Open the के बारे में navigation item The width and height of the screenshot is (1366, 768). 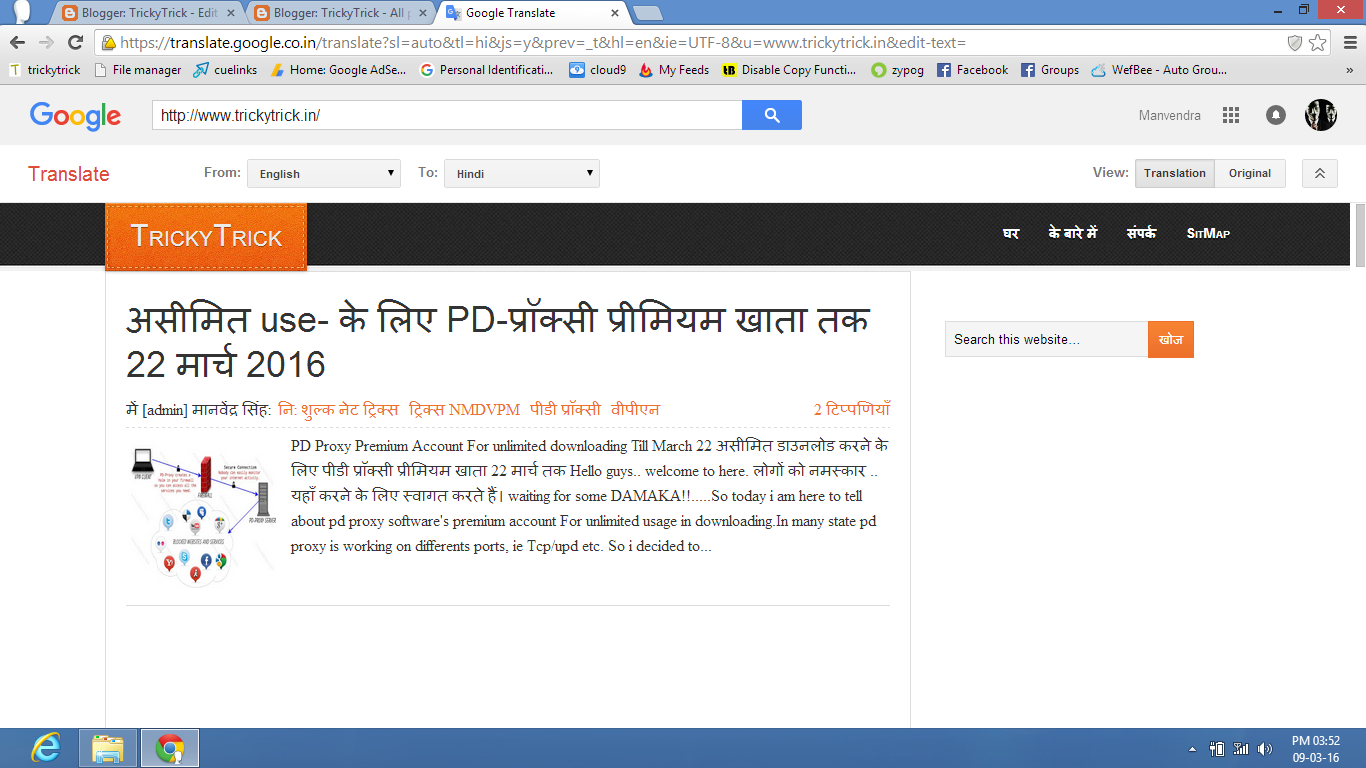(1073, 233)
